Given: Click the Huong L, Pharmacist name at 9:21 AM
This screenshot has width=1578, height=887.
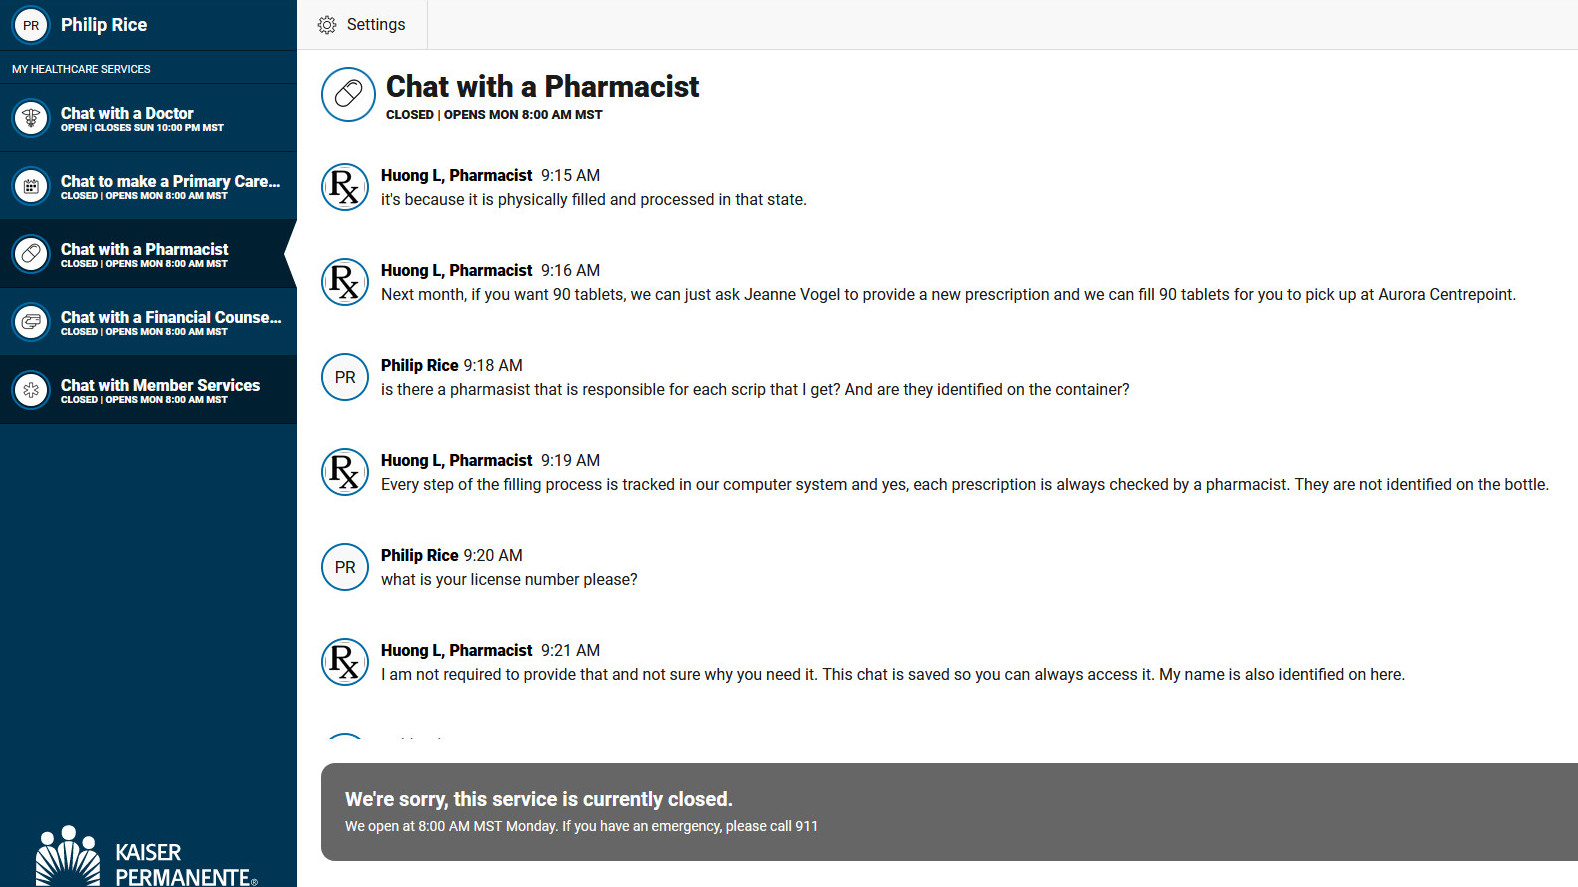Looking at the screenshot, I should (457, 650).
